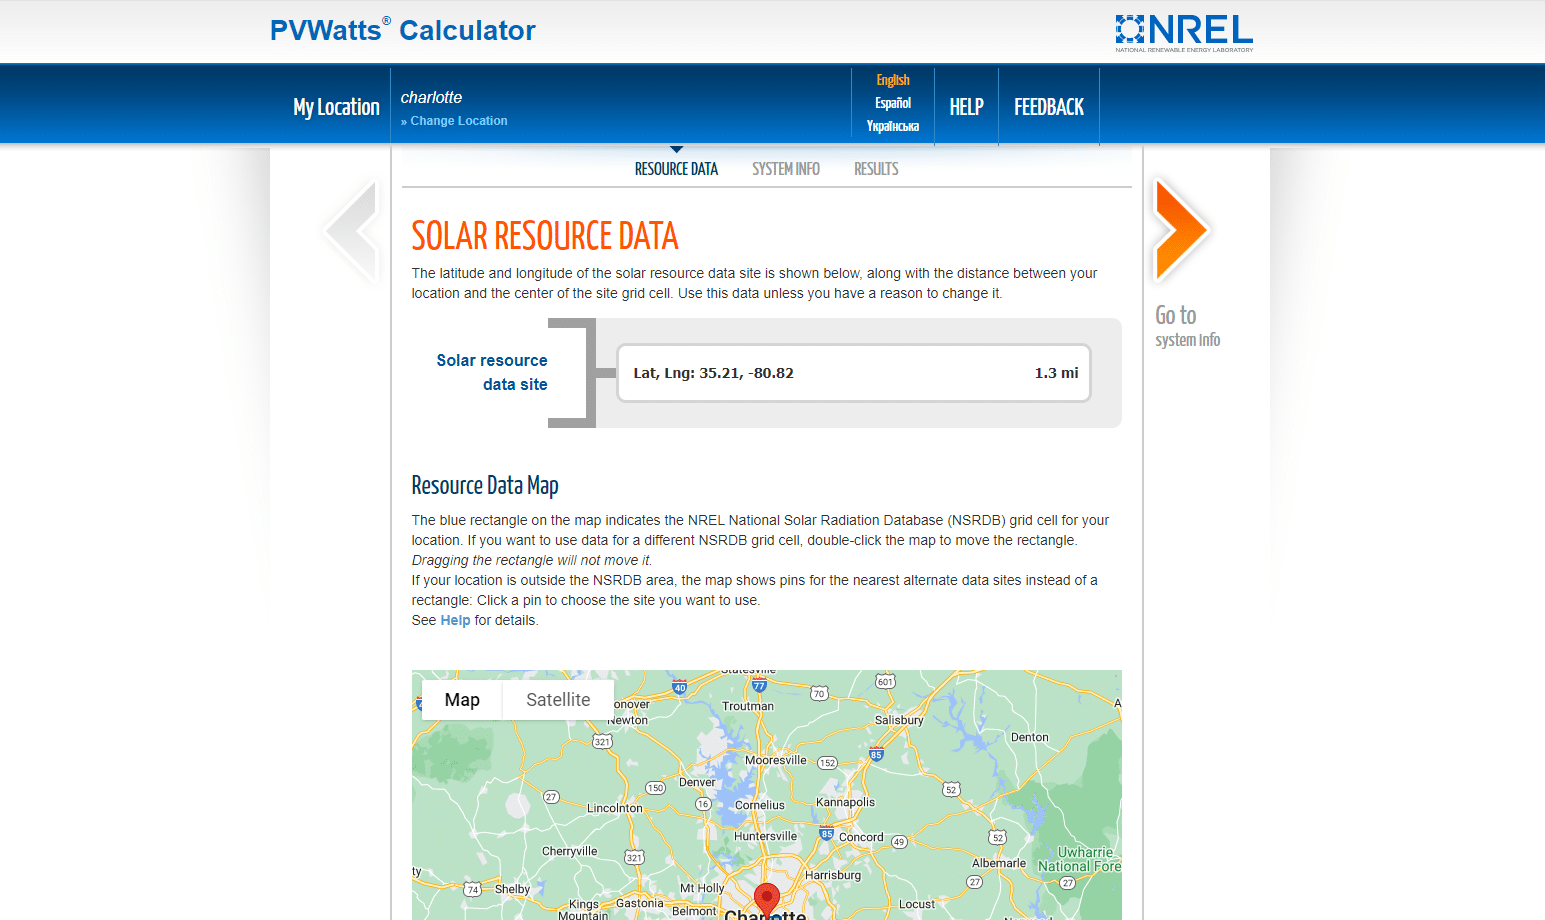
Task: Click Albemarle label on the map
Action: click(x=999, y=863)
